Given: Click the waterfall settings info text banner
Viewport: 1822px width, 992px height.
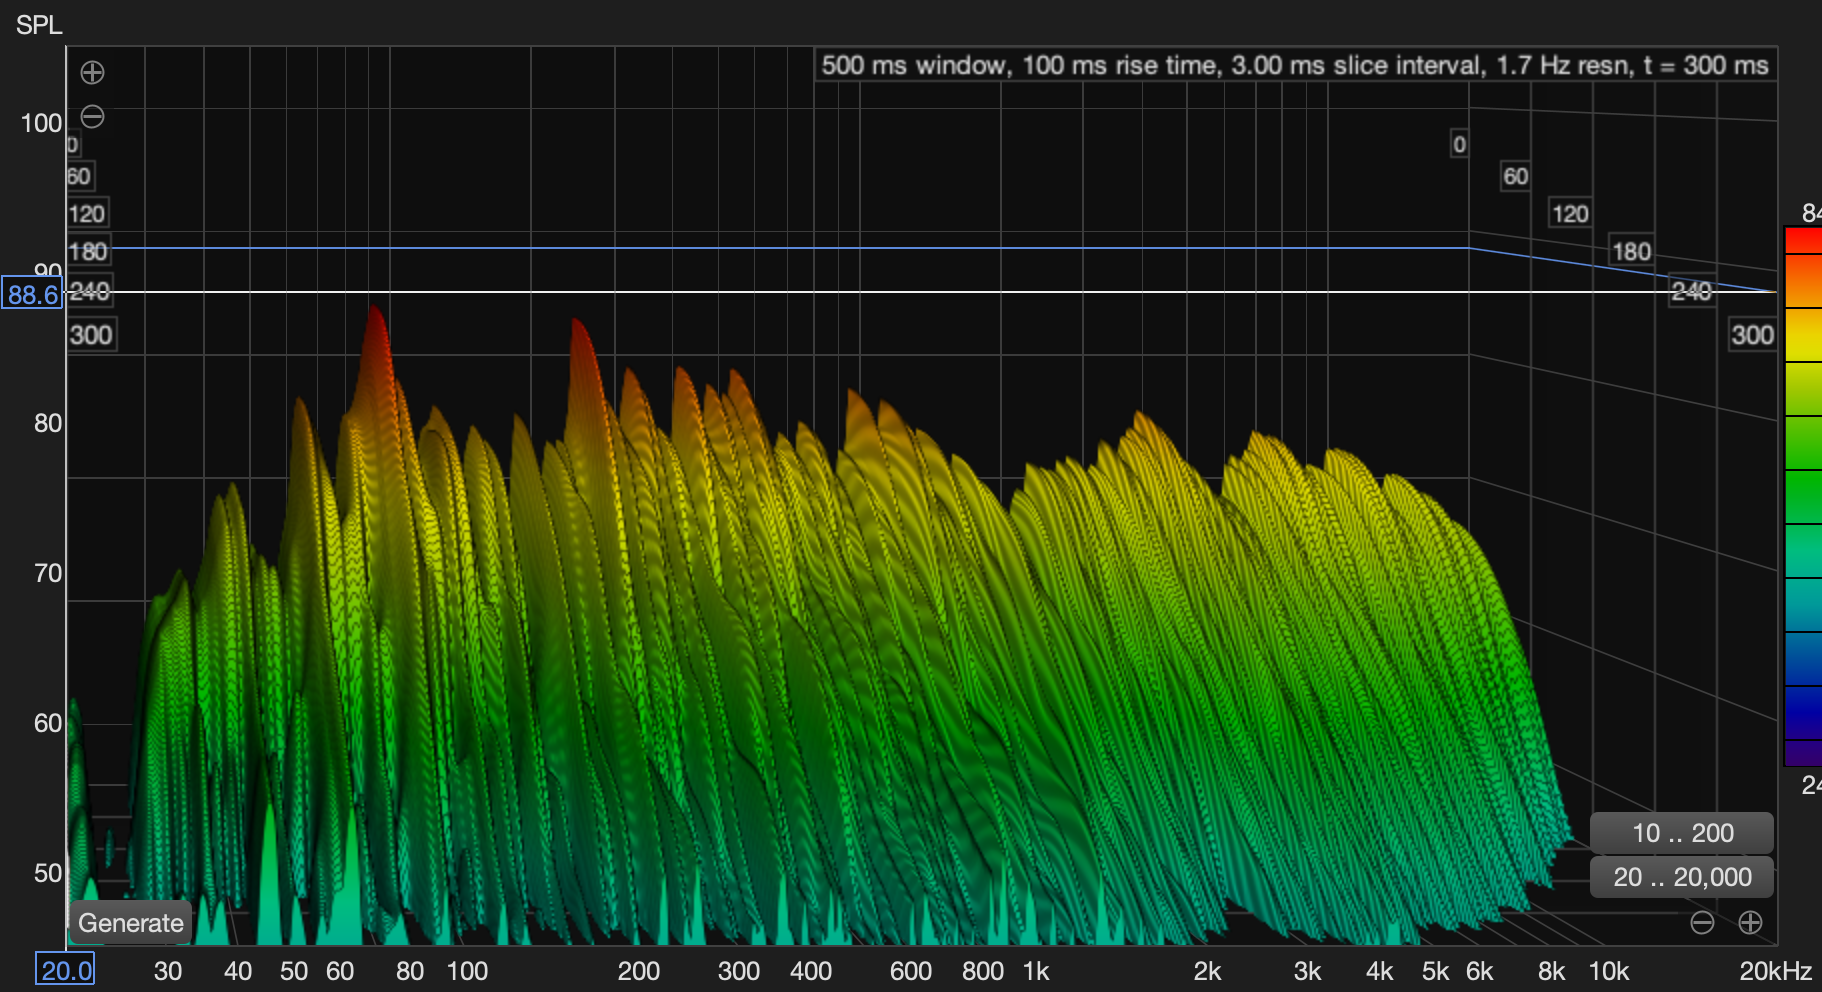Looking at the screenshot, I should (1295, 65).
